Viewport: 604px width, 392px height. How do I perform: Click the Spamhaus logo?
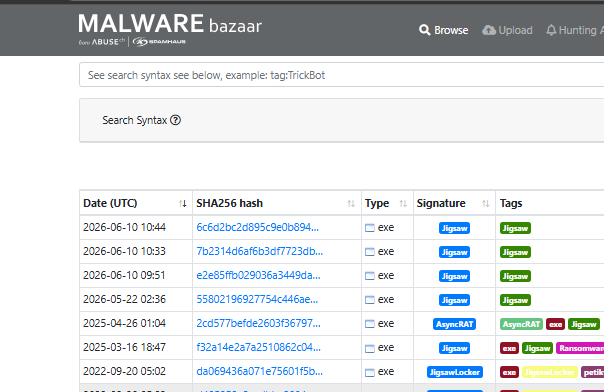(x=159, y=42)
